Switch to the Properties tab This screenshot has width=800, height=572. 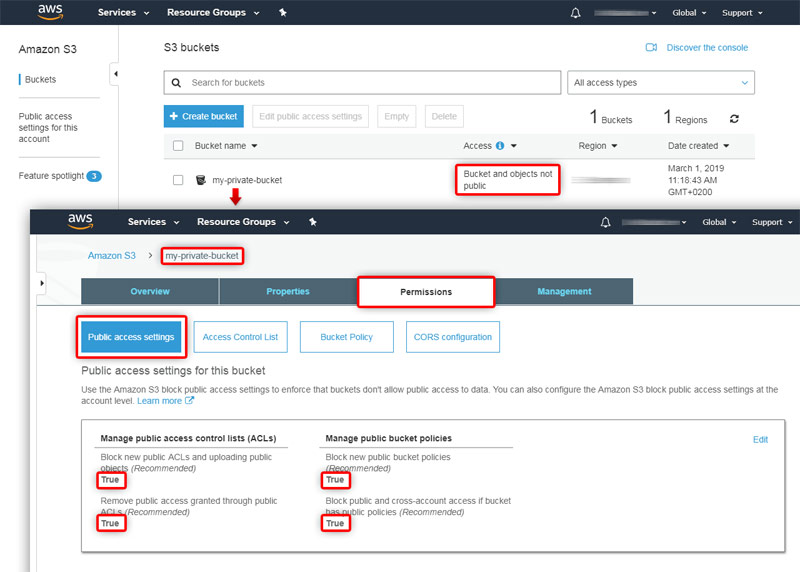pyautogui.click(x=288, y=291)
